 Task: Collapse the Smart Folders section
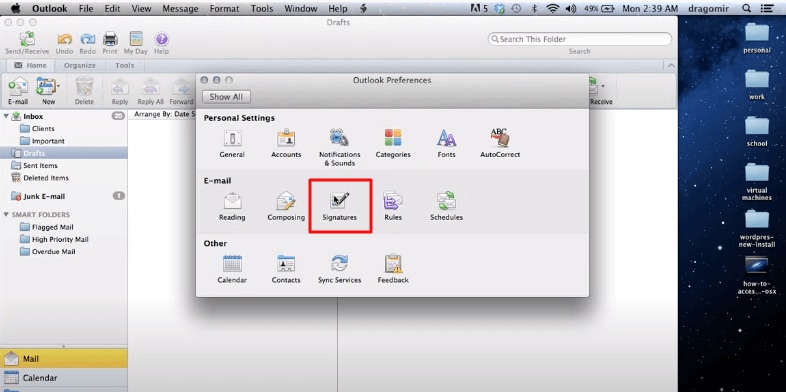click(x=6, y=215)
